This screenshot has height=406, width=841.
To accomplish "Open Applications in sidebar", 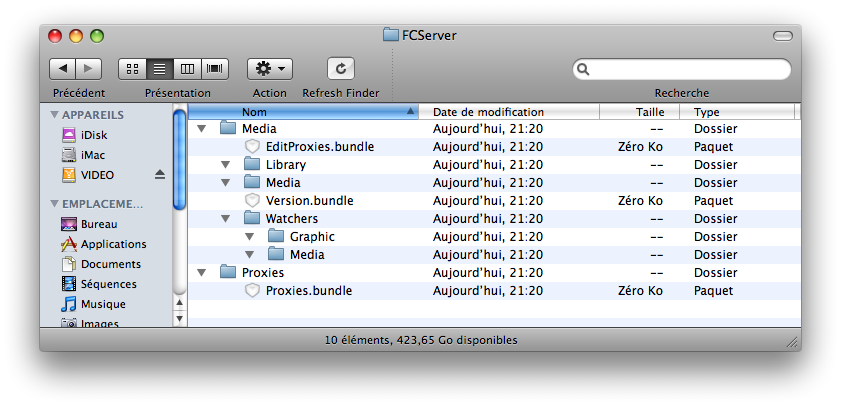I will point(104,244).
